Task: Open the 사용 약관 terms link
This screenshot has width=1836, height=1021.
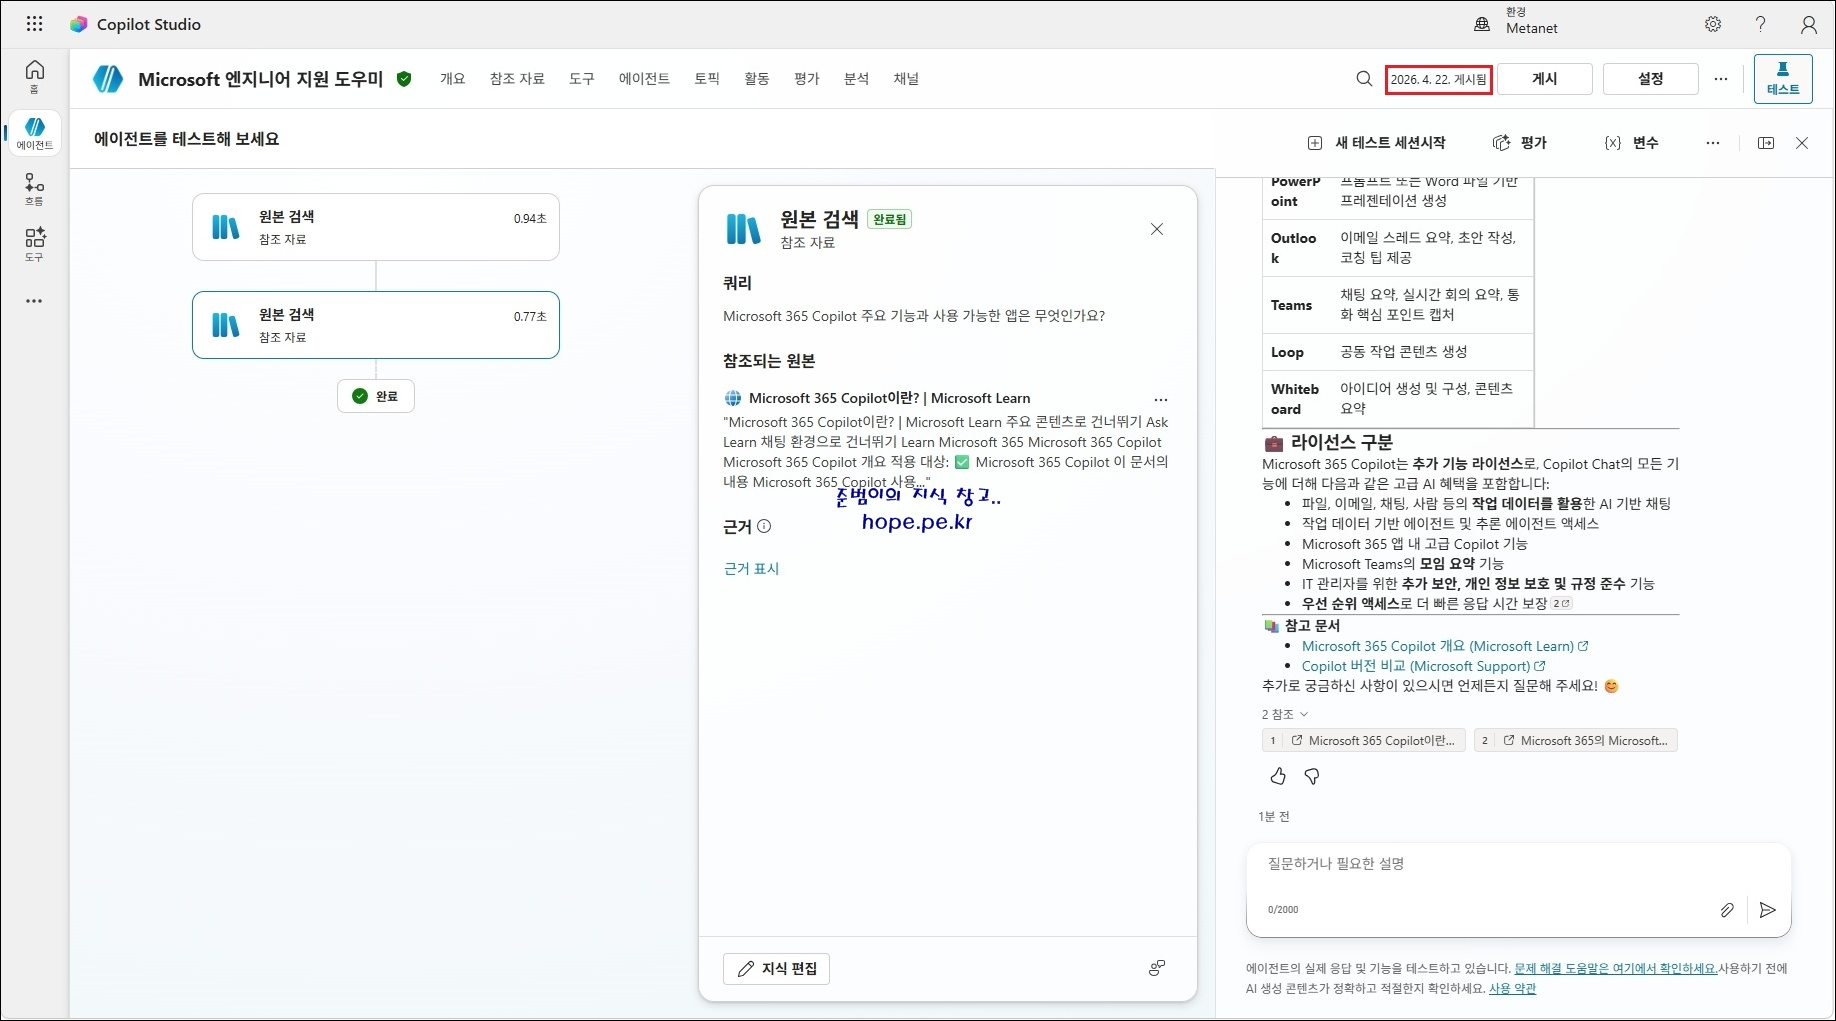Action: coord(1512,988)
